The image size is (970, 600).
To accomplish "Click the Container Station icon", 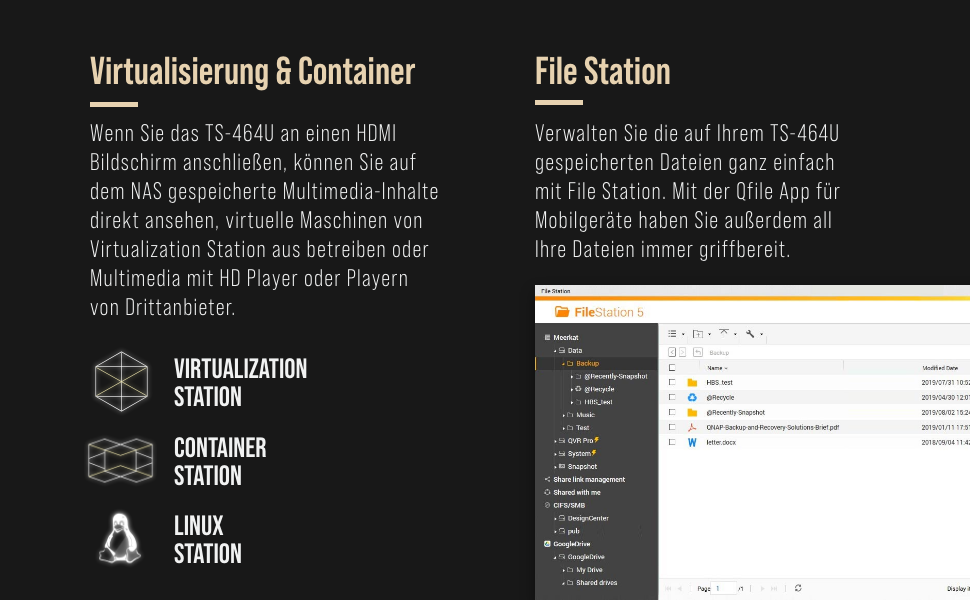I will tap(121, 460).
